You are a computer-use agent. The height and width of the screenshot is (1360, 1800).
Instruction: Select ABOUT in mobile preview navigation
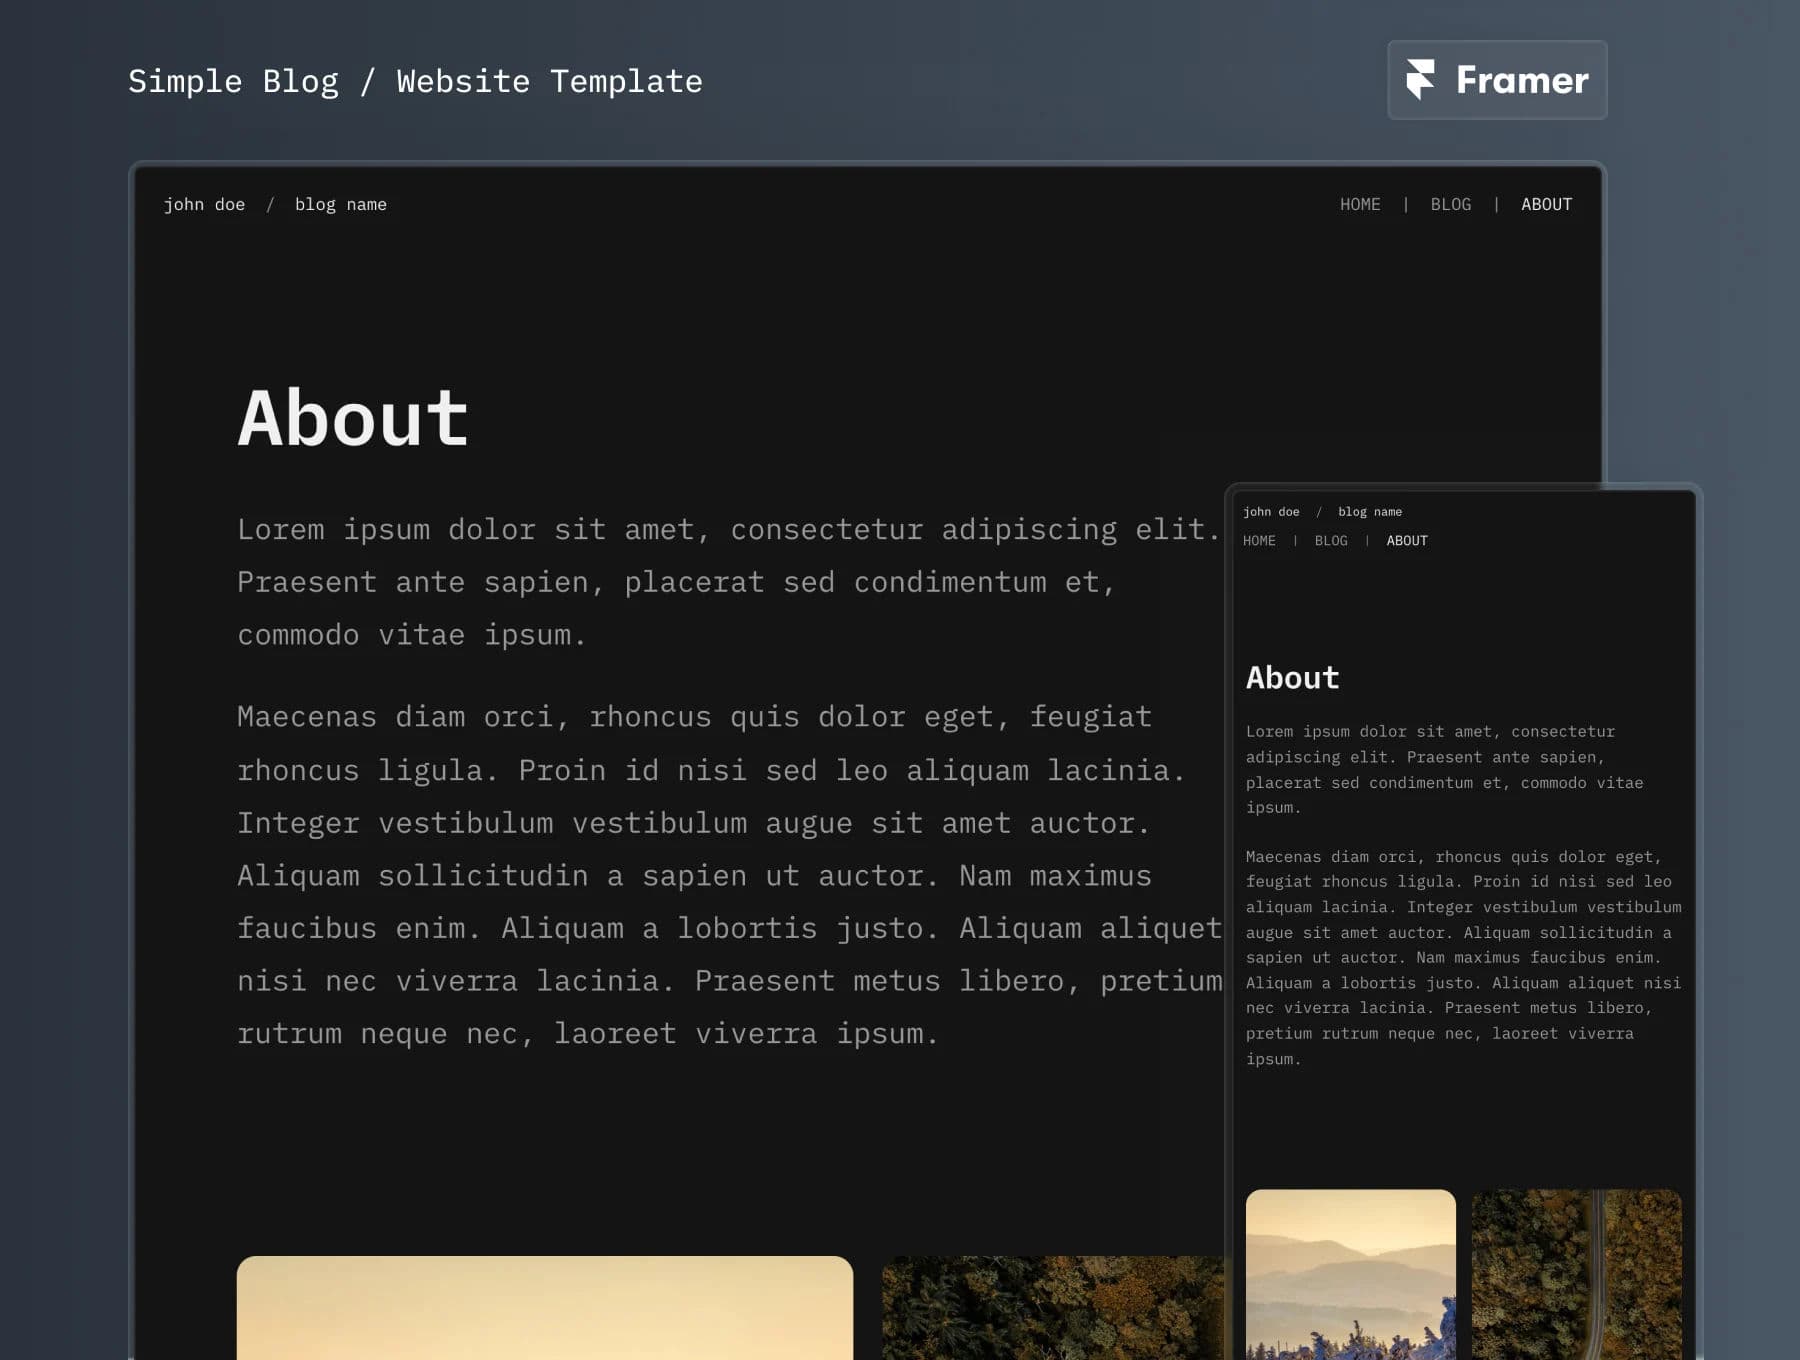pyautogui.click(x=1407, y=541)
